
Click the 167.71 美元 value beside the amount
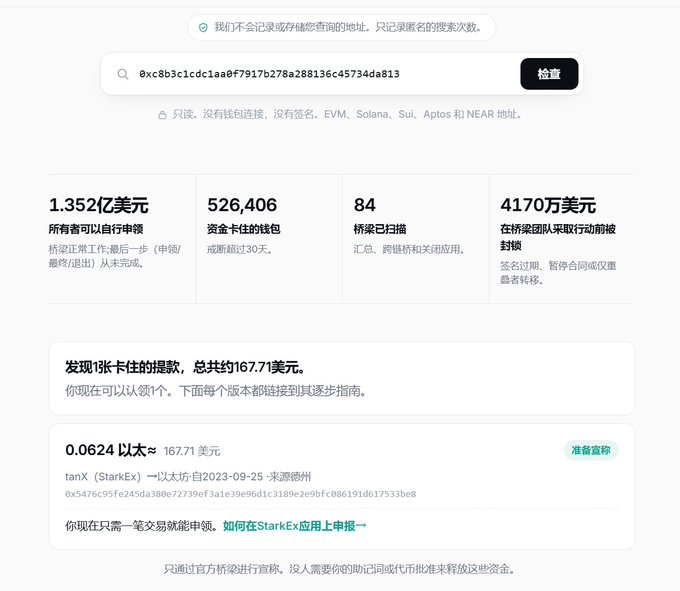[192, 451]
